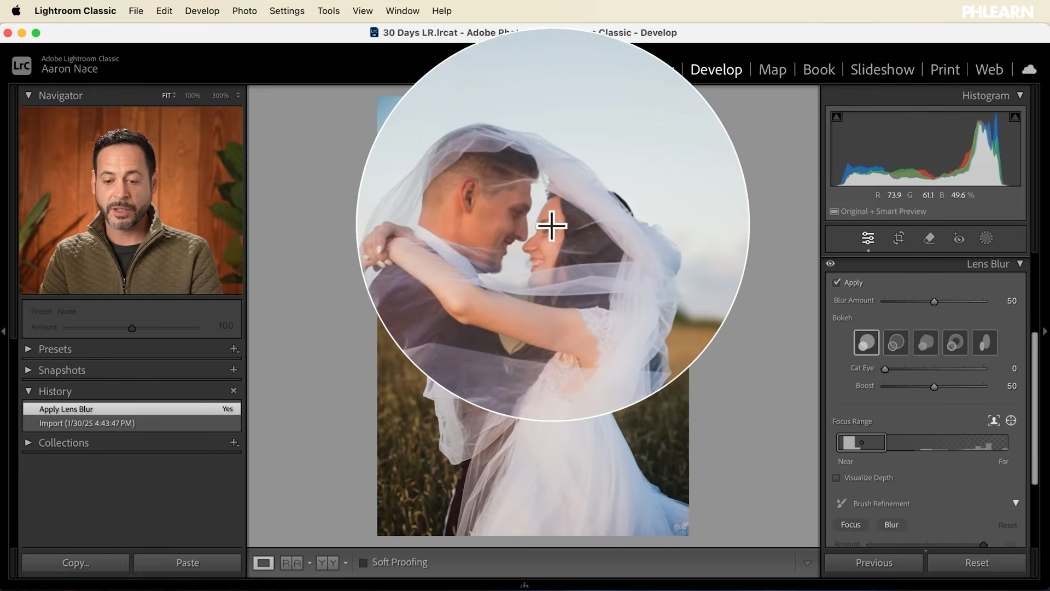
Task: Choose the first Circle bokeh shape
Action: tap(866, 343)
